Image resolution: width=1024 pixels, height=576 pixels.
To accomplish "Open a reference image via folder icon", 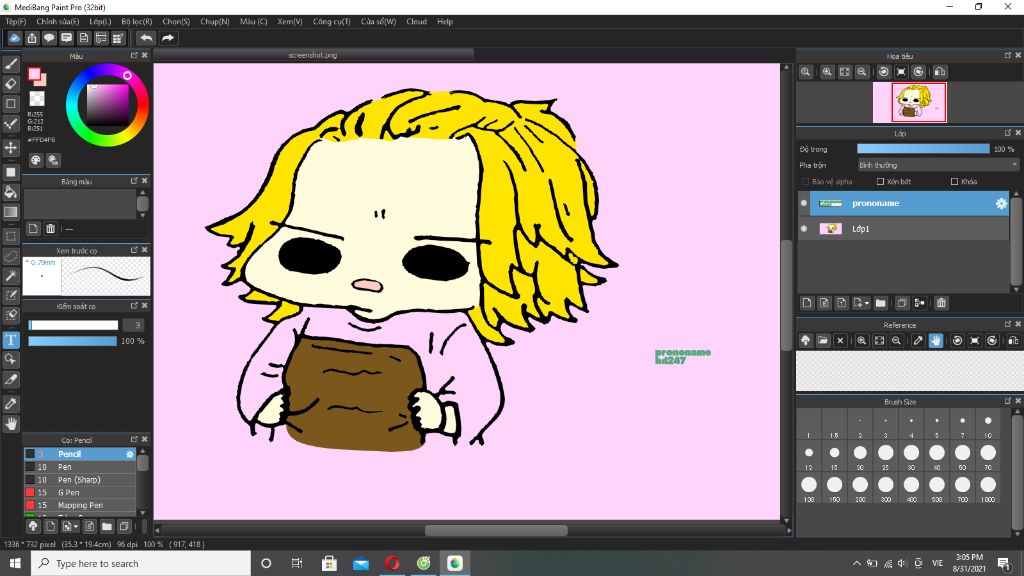I will (x=823, y=340).
